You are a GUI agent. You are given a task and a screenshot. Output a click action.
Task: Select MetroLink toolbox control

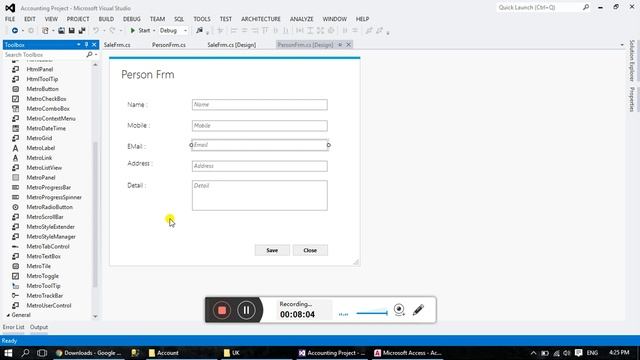[39, 158]
